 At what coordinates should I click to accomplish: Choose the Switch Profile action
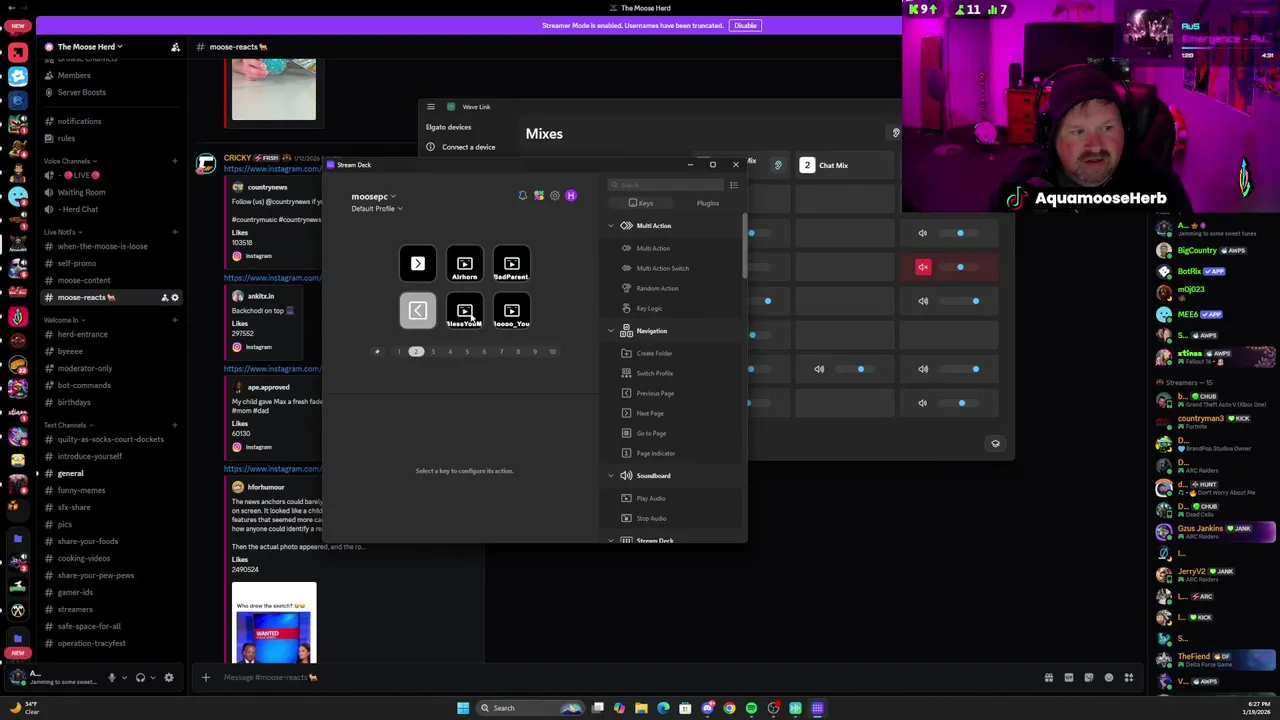click(654, 373)
